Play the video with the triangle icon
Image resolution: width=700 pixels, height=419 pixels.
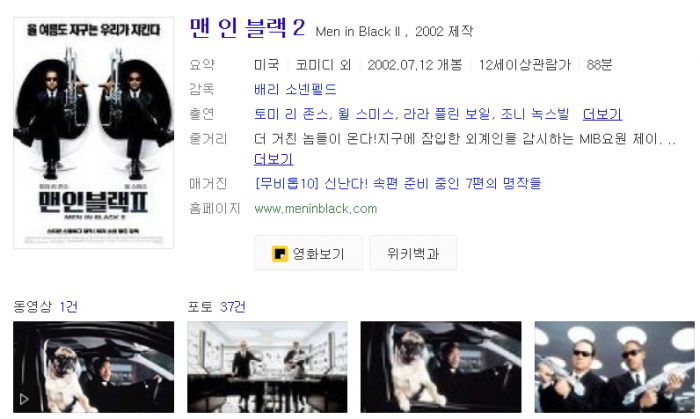(93, 367)
